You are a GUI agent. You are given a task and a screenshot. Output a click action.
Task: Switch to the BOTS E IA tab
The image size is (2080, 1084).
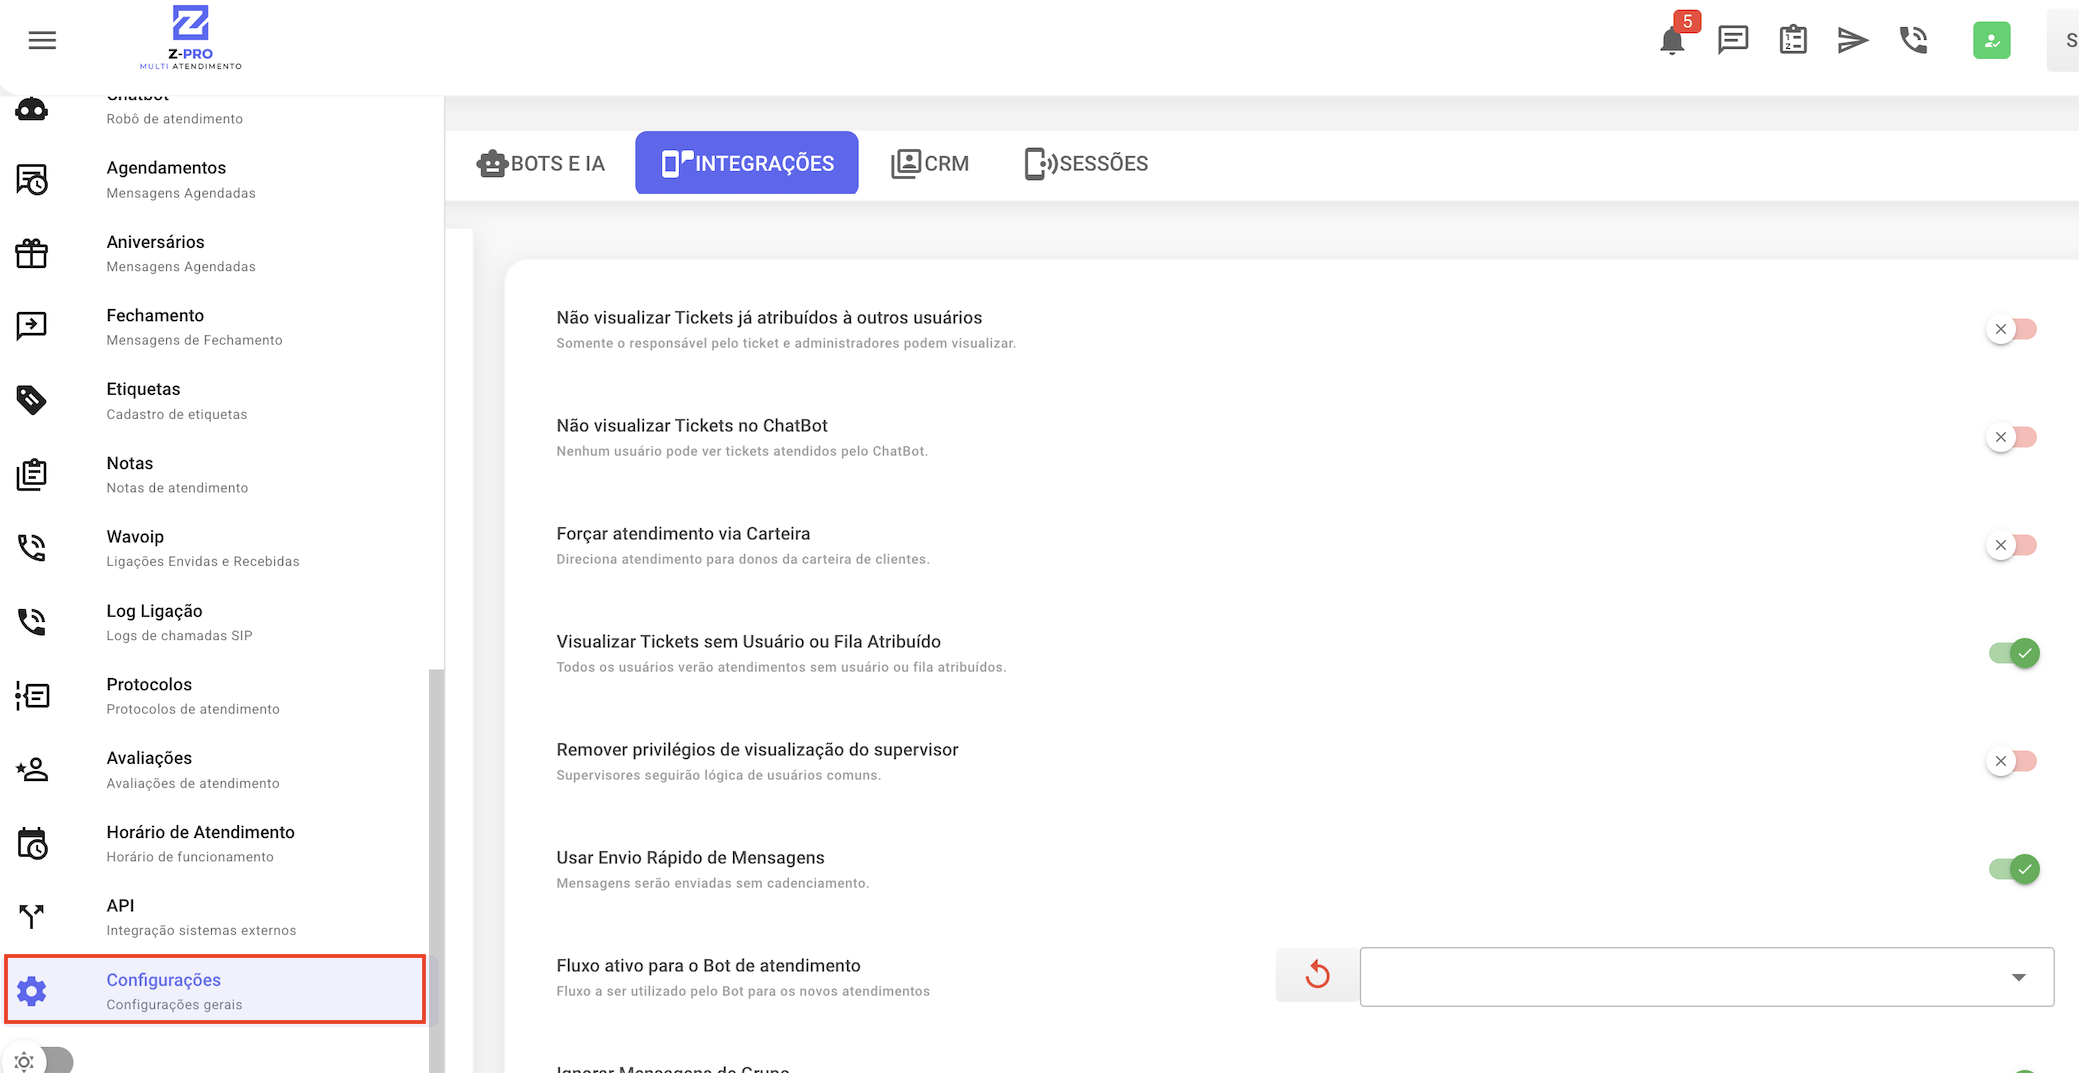(x=541, y=163)
